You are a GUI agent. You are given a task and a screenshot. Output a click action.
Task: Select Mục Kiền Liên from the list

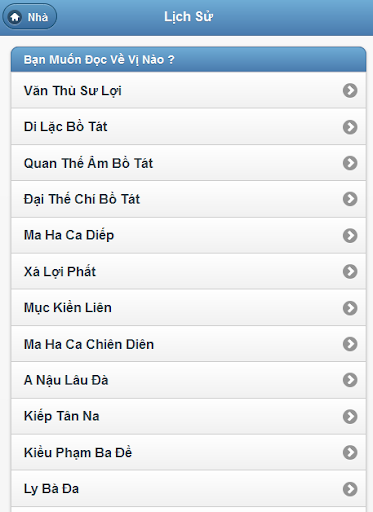pos(188,308)
